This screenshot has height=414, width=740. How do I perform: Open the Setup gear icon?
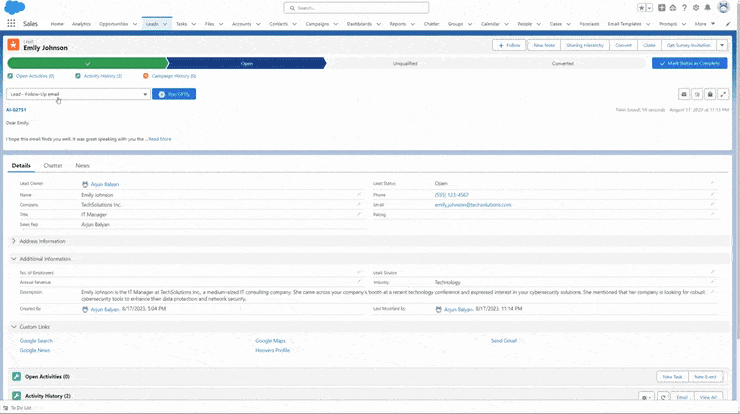pyautogui.click(x=696, y=8)
